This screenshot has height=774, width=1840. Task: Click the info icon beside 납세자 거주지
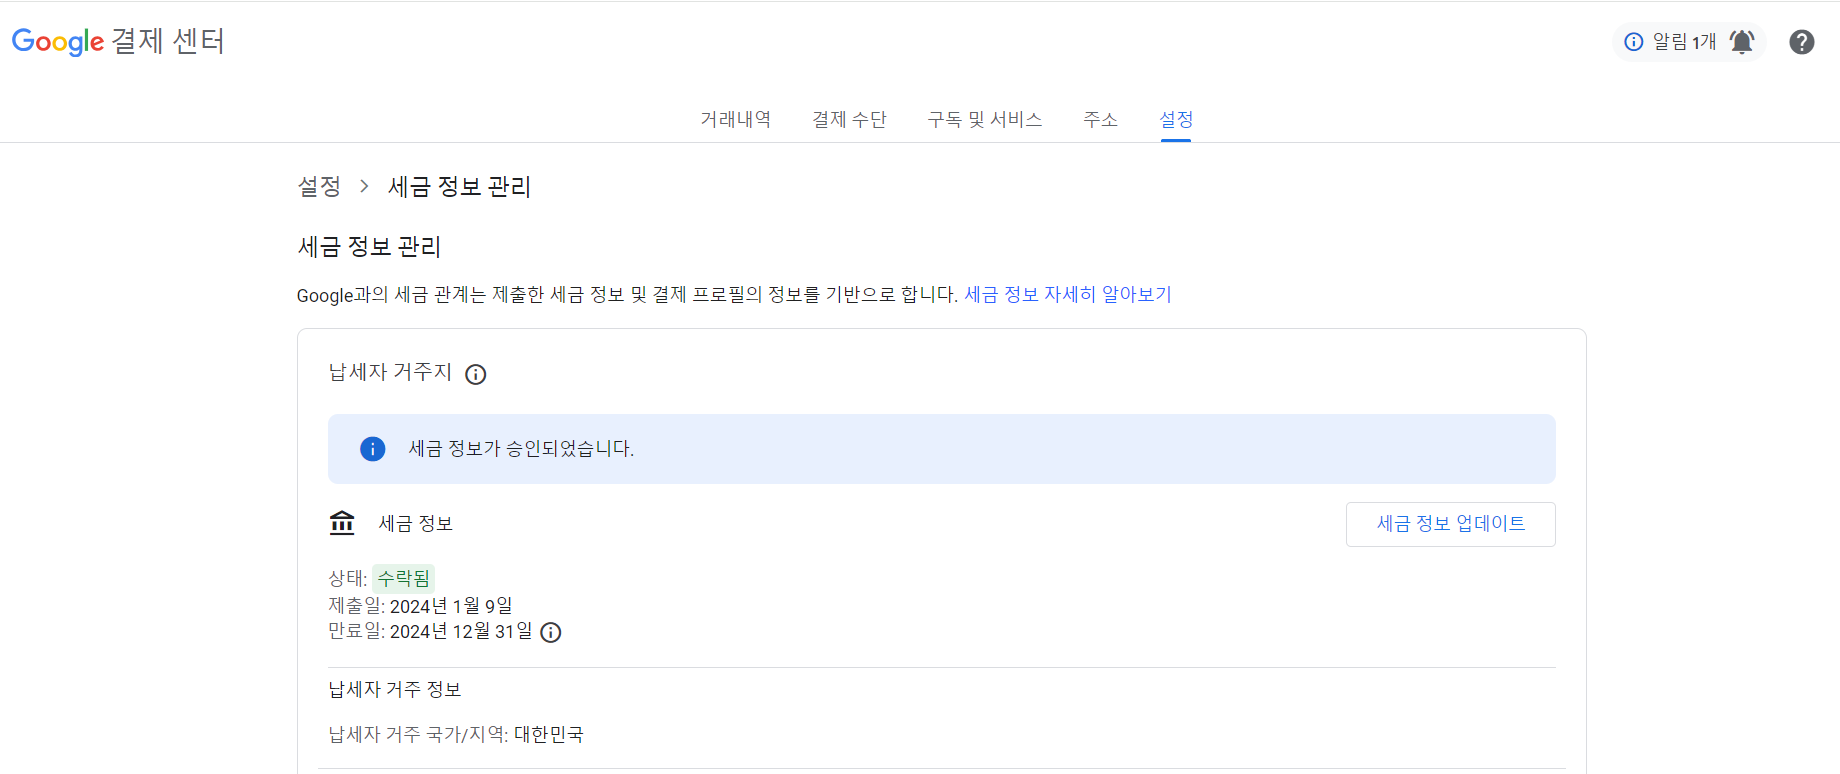[476, 374]
